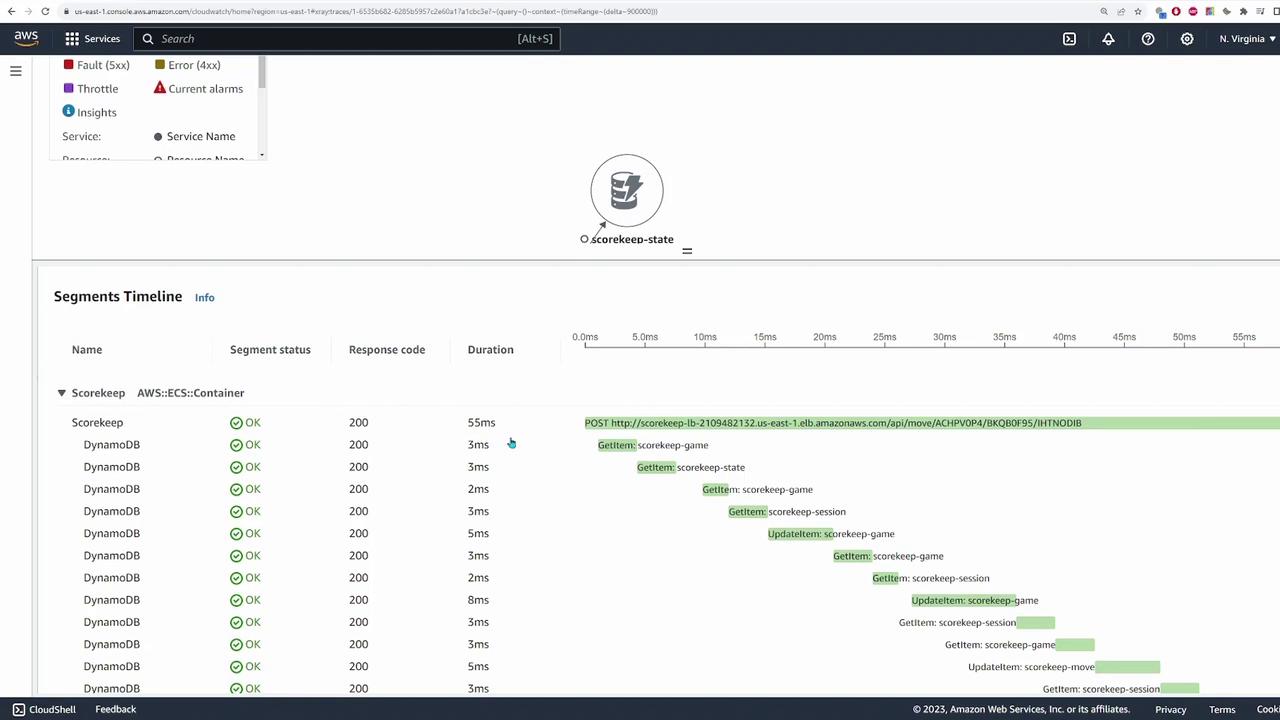This screenshot has height=720, width=1280.
Task: Open the Info link beside Segments Timeline
Action: 204,297
